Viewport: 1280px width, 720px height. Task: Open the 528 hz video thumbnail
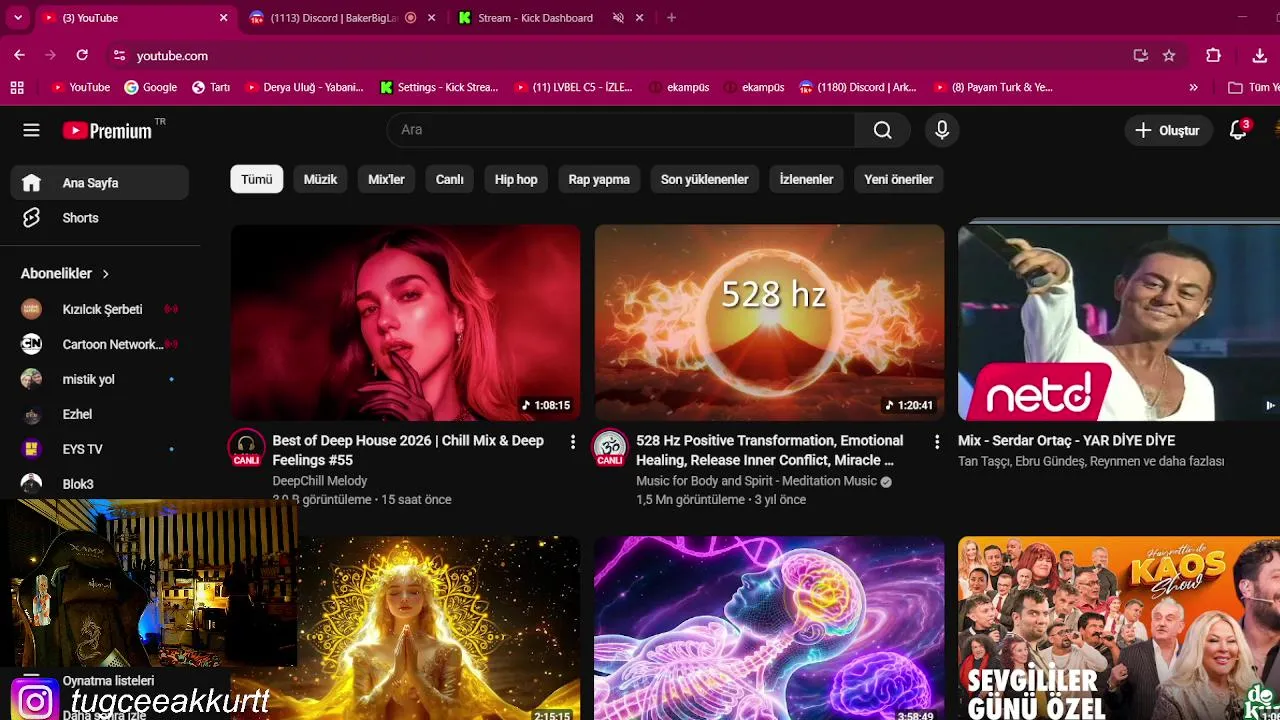point(769,322)
